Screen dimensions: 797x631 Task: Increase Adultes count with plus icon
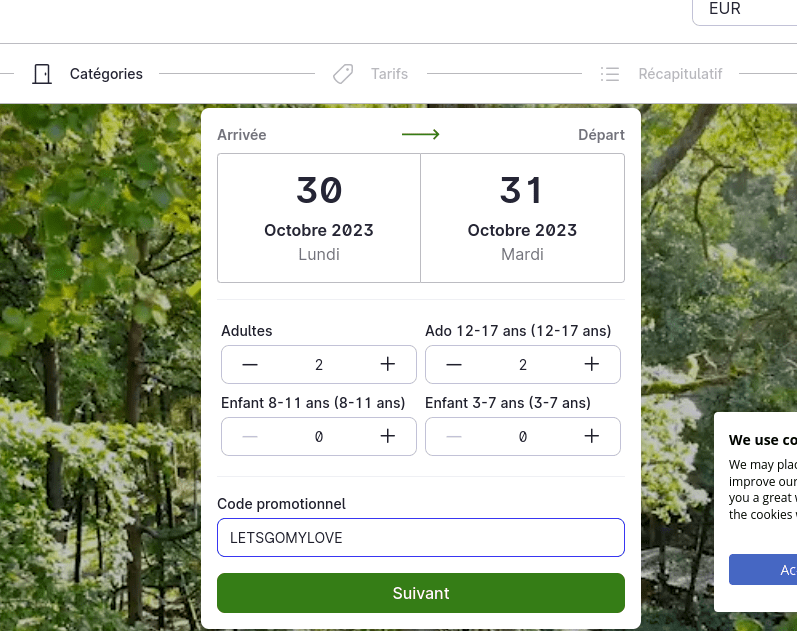click(x=387, y=364)
